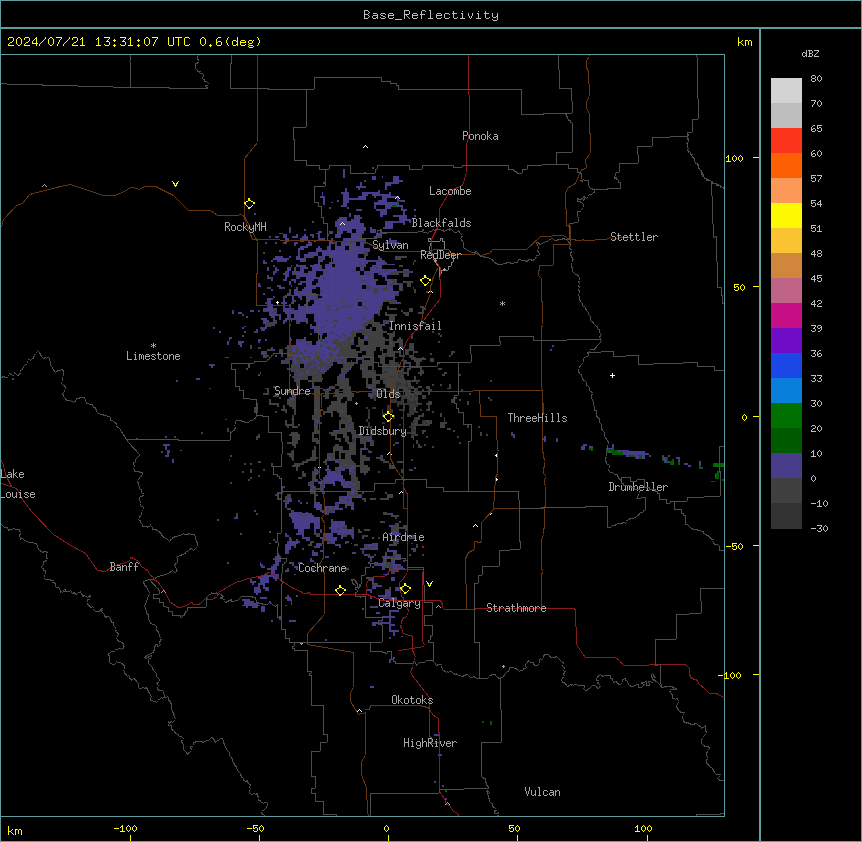The height and width of the screenshot is (842, 862).
Task: Click the 80 value on dBZ scale
Action: (x=816, y=79)
